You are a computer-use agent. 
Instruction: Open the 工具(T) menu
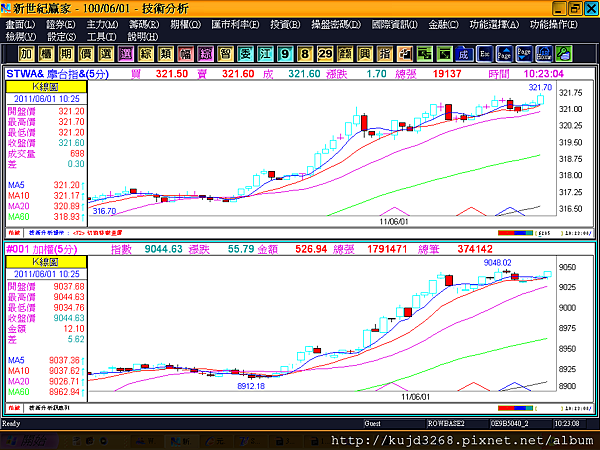click(102, 37)
